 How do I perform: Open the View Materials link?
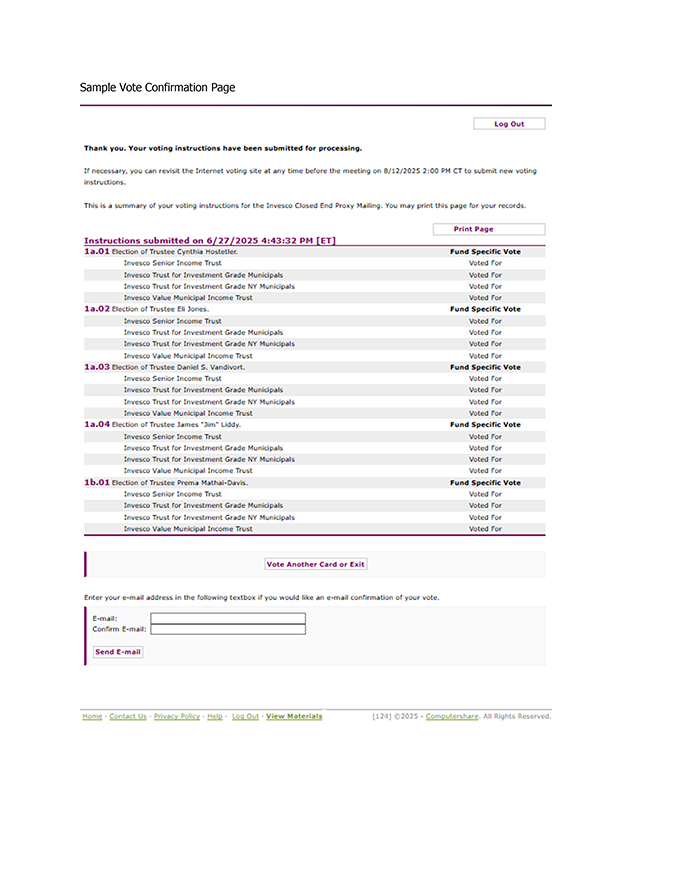(294, 716)
